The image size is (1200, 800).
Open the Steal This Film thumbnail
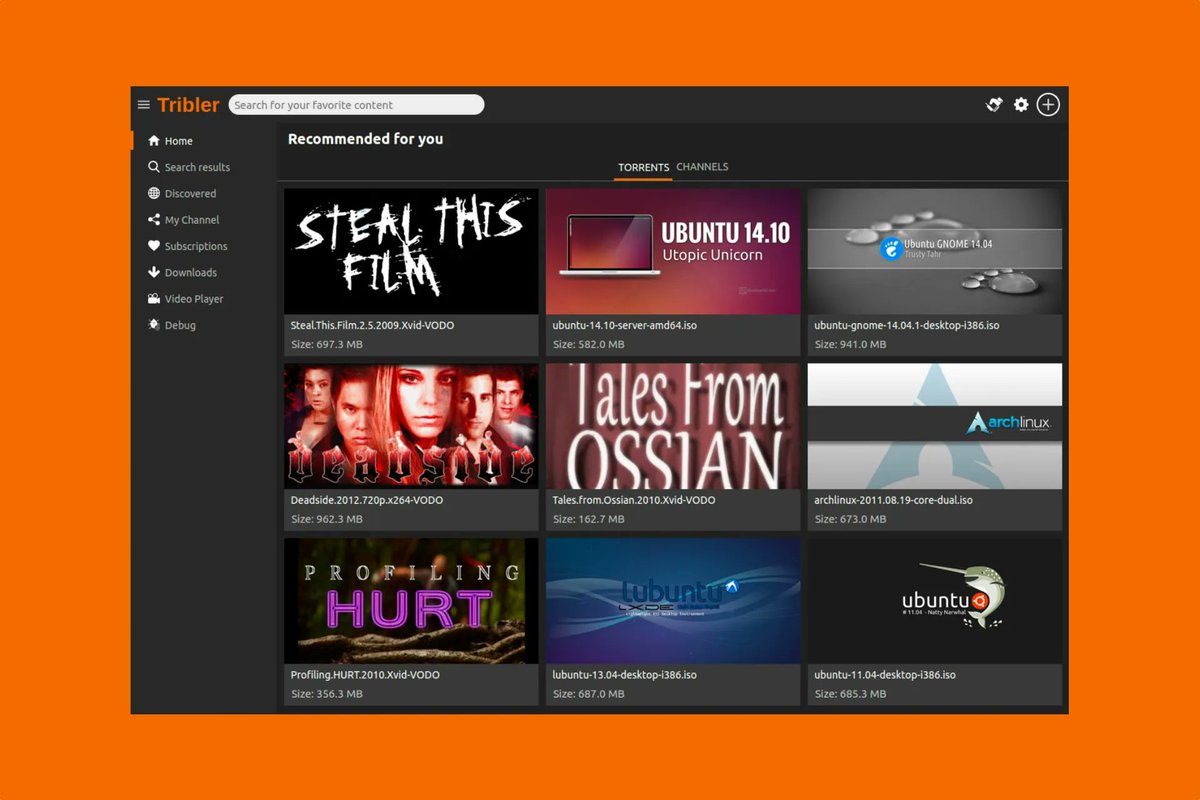click(411, 251)
